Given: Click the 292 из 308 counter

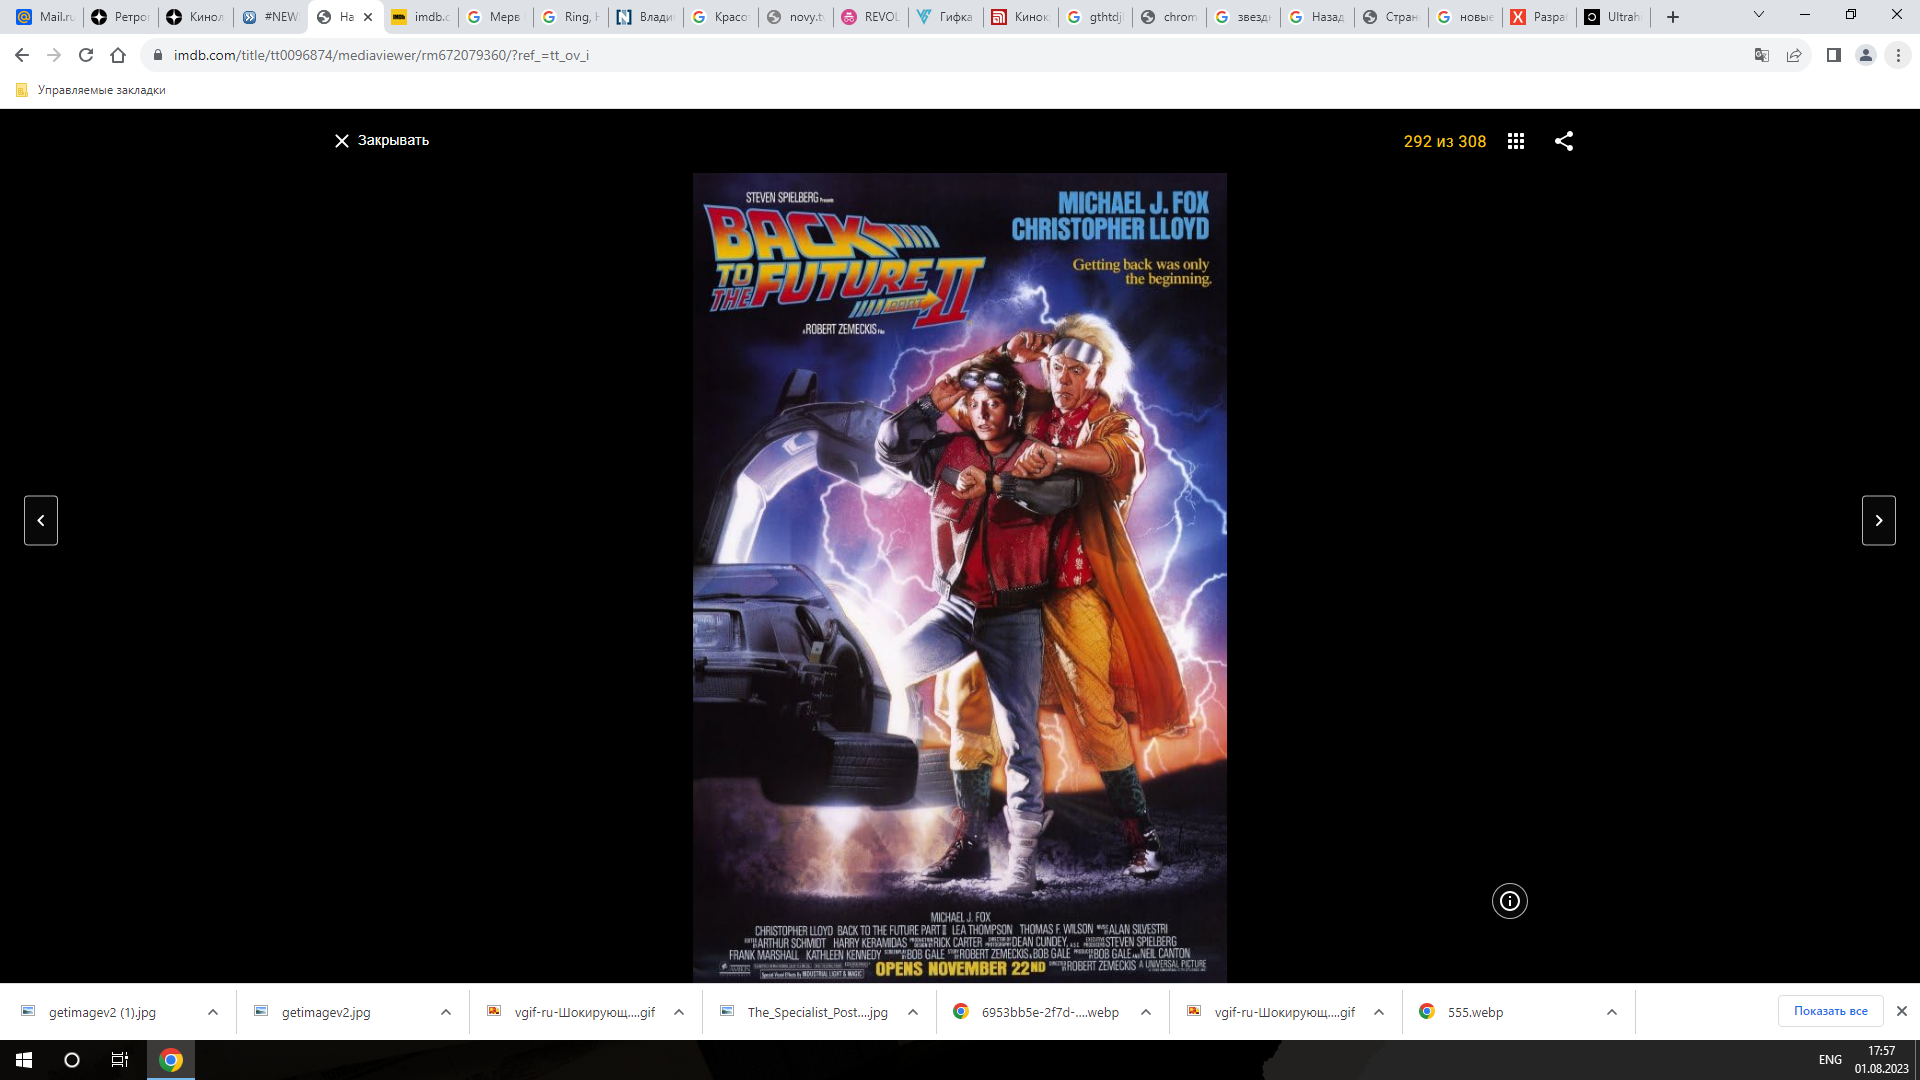Looking at the screenshot, I should pos(1444,142).
